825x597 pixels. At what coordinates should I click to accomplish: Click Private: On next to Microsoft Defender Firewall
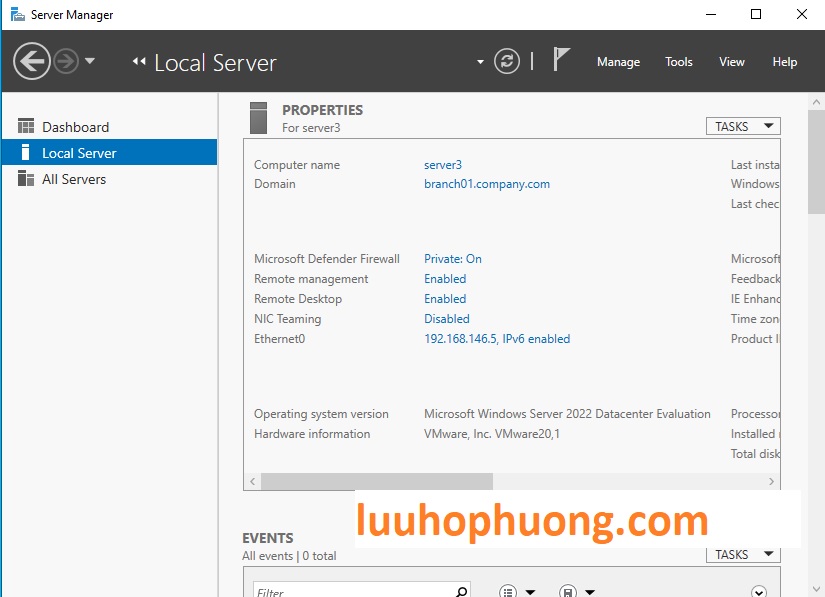click(453, 258)
